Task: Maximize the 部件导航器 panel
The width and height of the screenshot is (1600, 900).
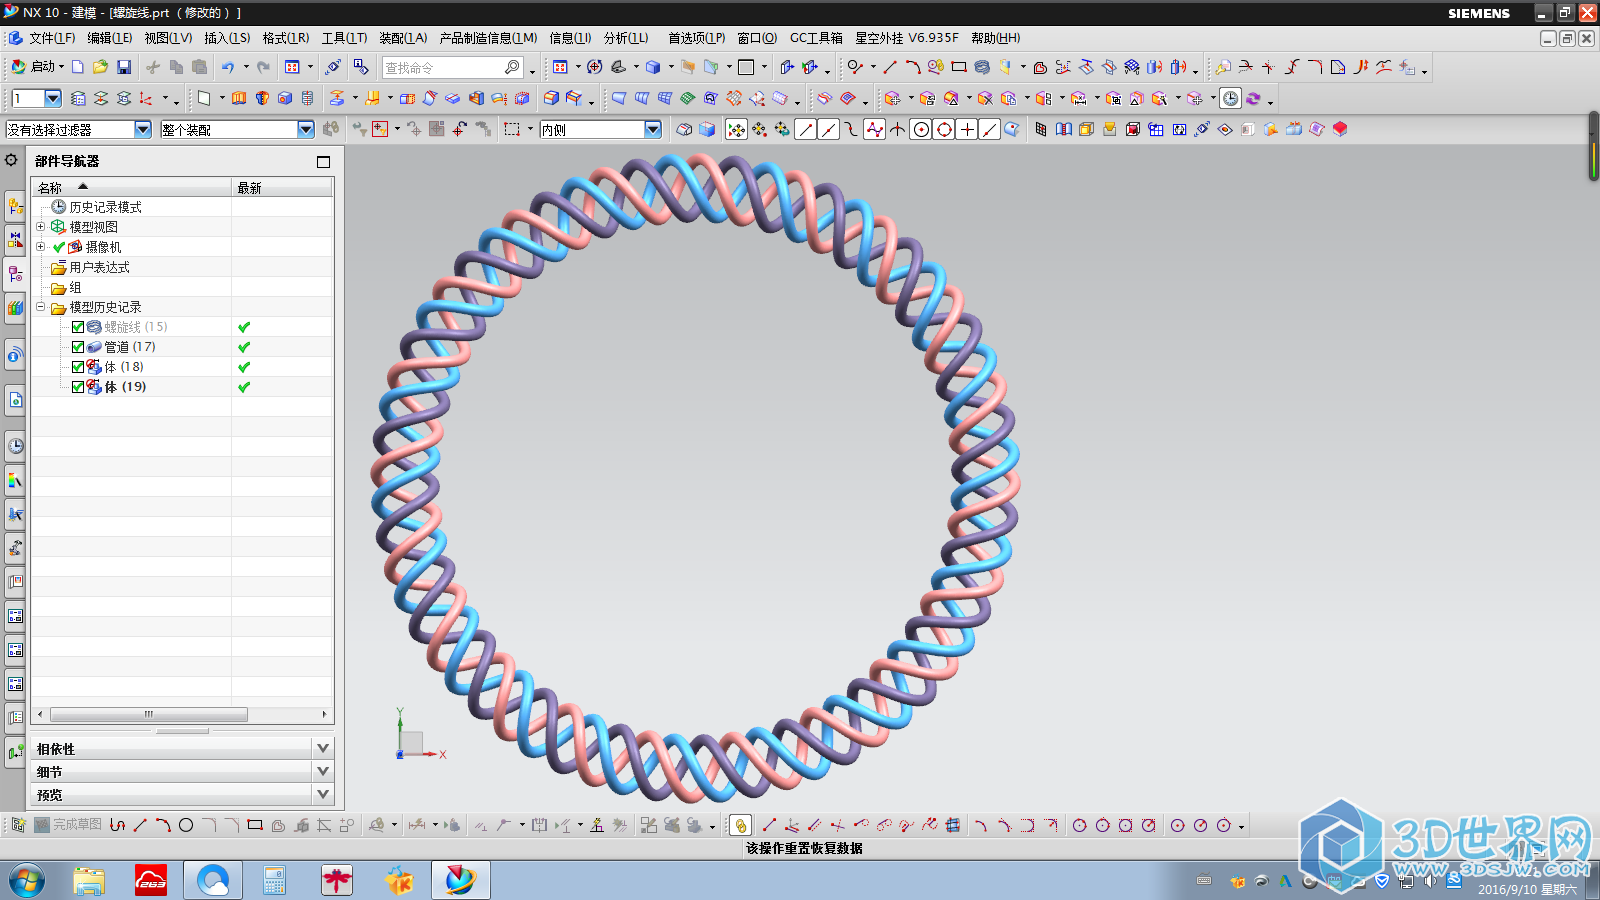Action: coord(323,161)
